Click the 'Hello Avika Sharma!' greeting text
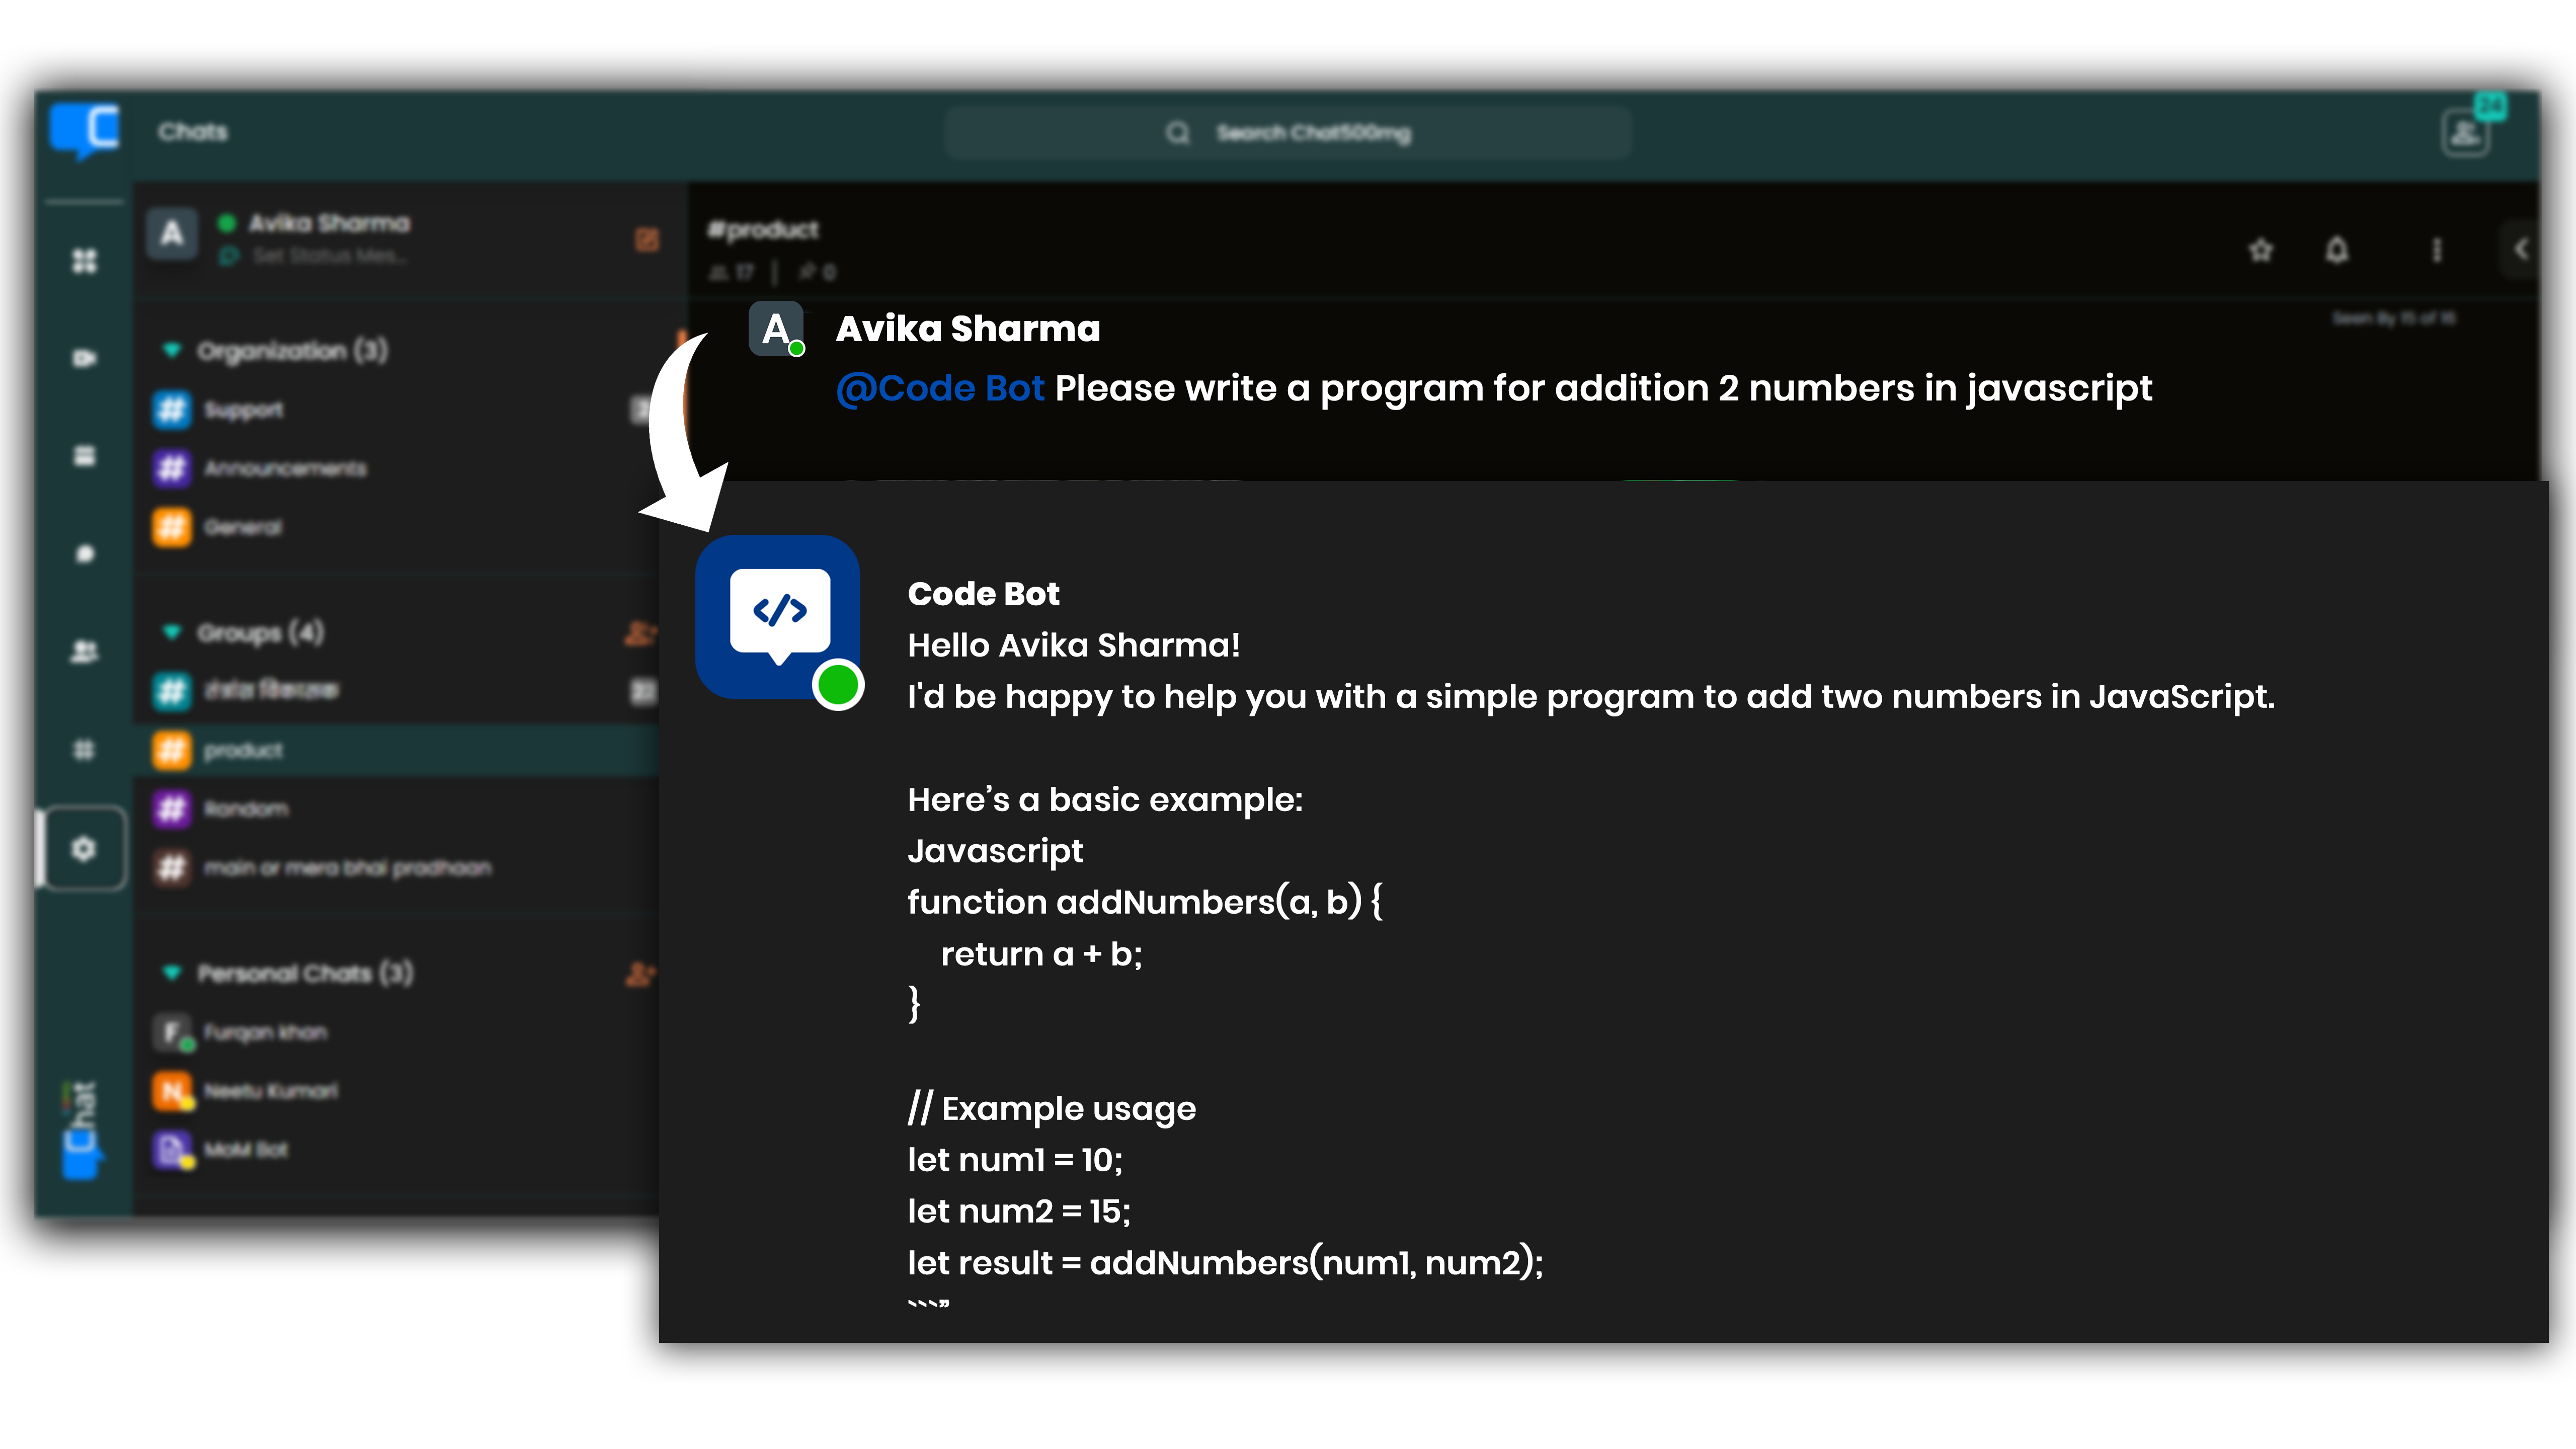This screenshot has height=1449, width=2576. click(1074, 645)
